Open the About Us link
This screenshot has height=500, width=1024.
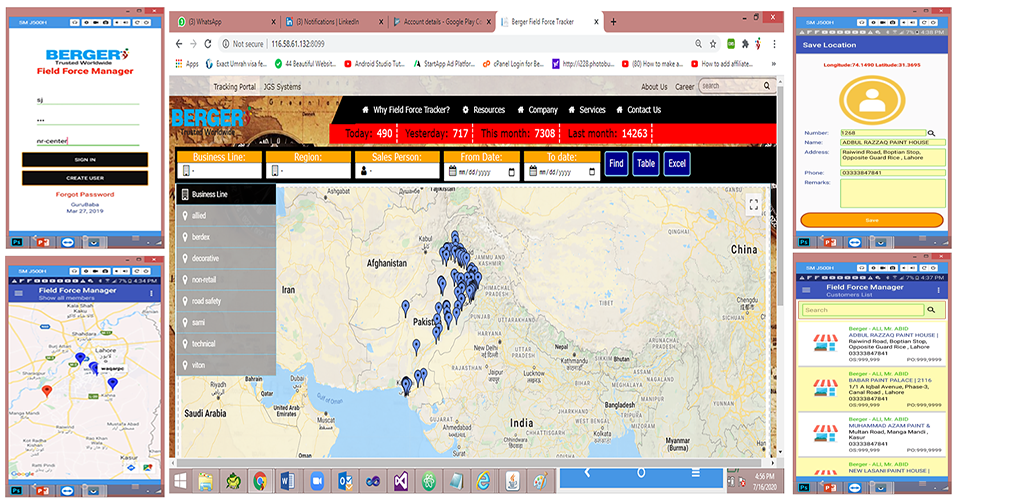[x=654, y=87]
